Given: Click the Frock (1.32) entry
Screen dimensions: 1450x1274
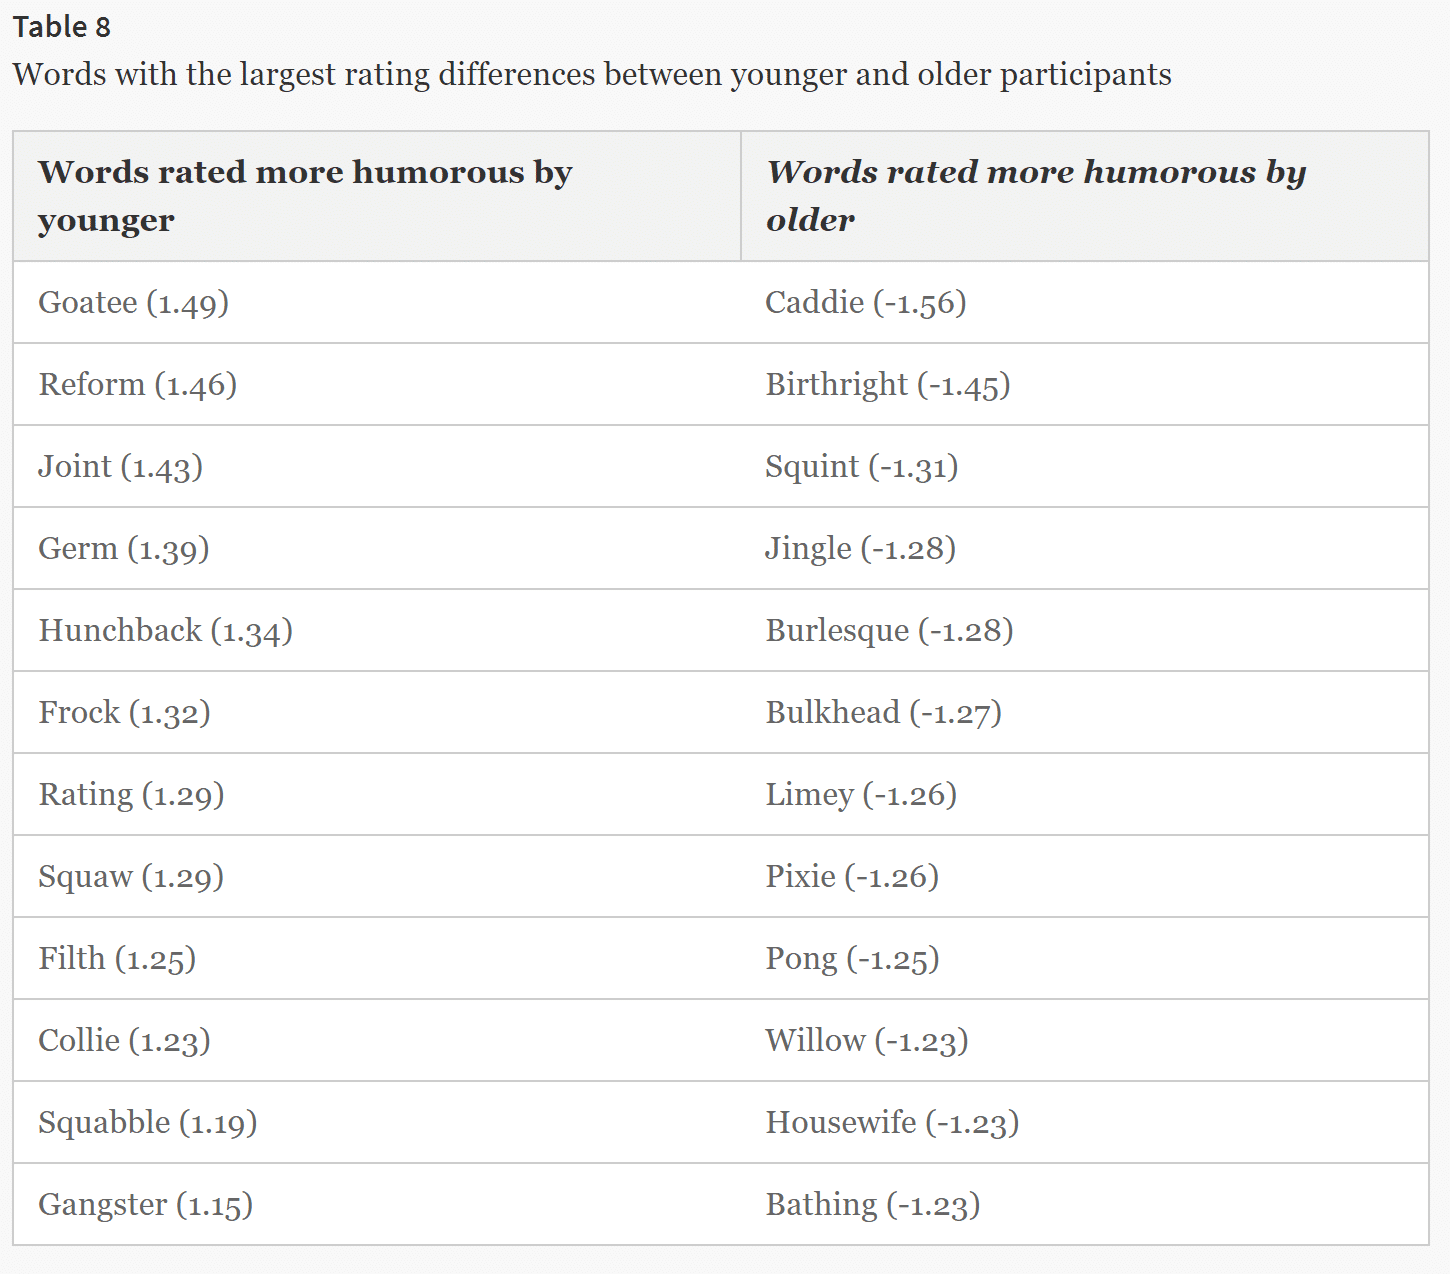Looking at the screenshot, I should click(125, 713).
